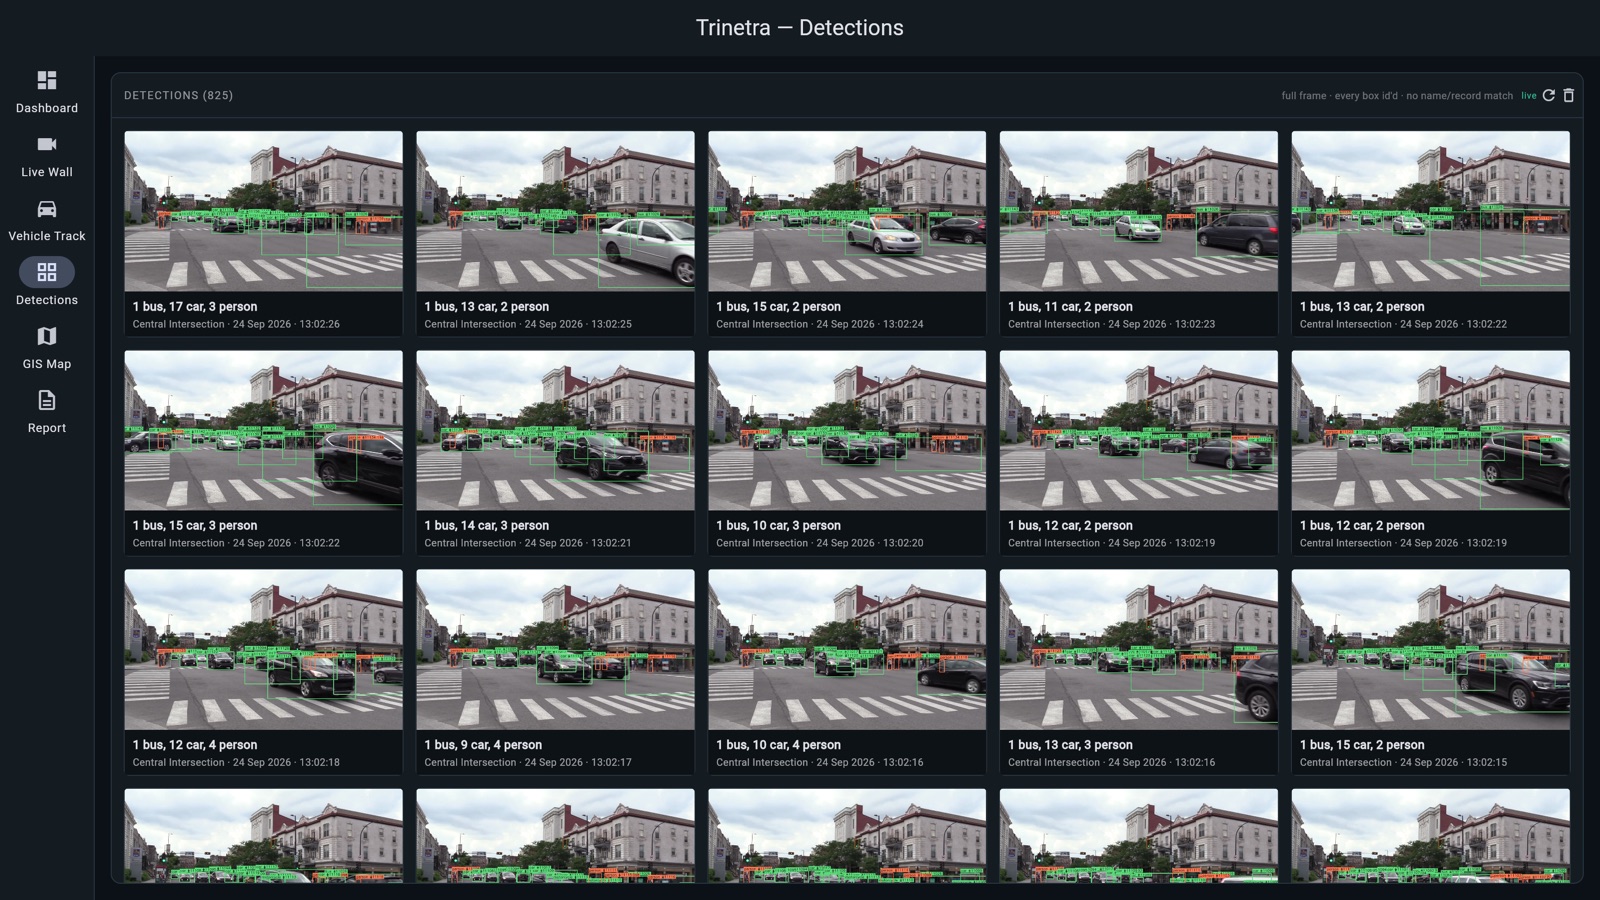This screenshot has width=1600, height=900.
Task: Open the Dashboard sidebar icon
Action: (x=47, y=80)
